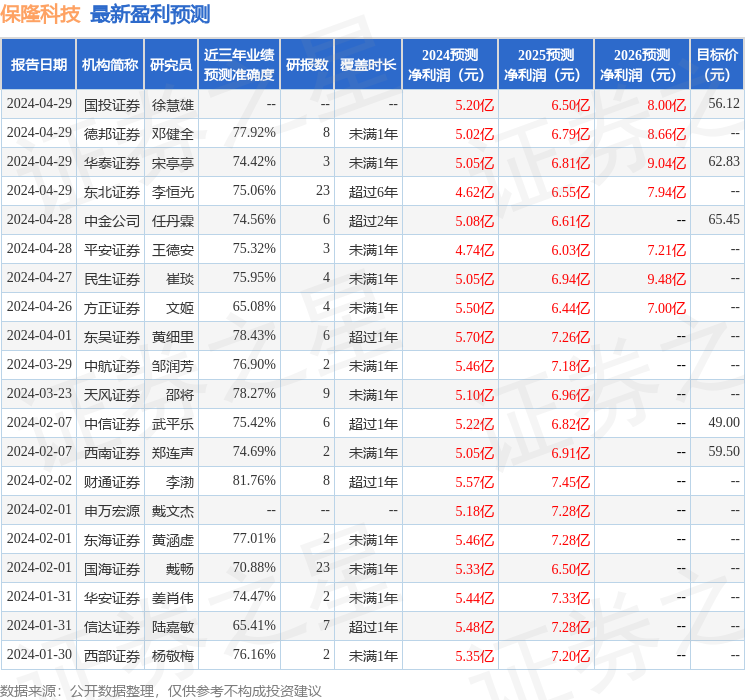Image resolution: width=745 pixels, height=700 pixels.
Task: Click the 保隆科技 title text
Action: click(x=40, y=14)
